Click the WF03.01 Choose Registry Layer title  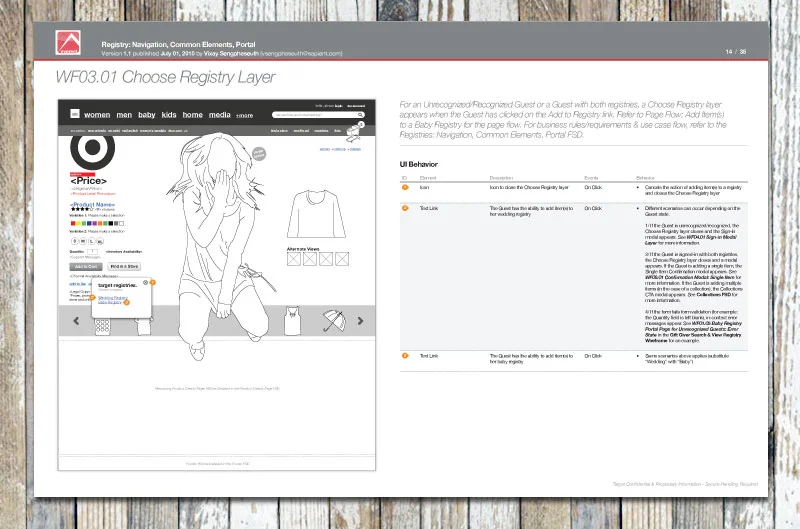pos(165,77)
